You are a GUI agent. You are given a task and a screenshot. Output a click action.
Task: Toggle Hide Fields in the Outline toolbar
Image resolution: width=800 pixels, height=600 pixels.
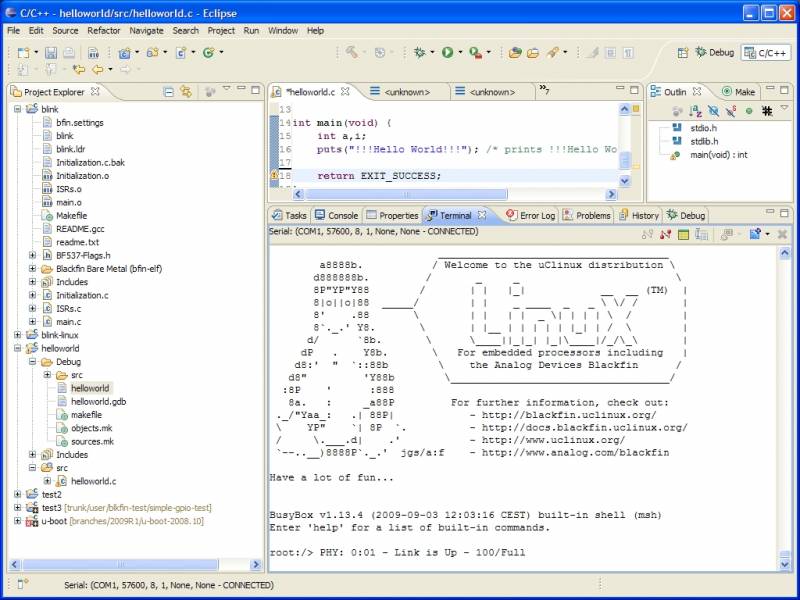713,111
